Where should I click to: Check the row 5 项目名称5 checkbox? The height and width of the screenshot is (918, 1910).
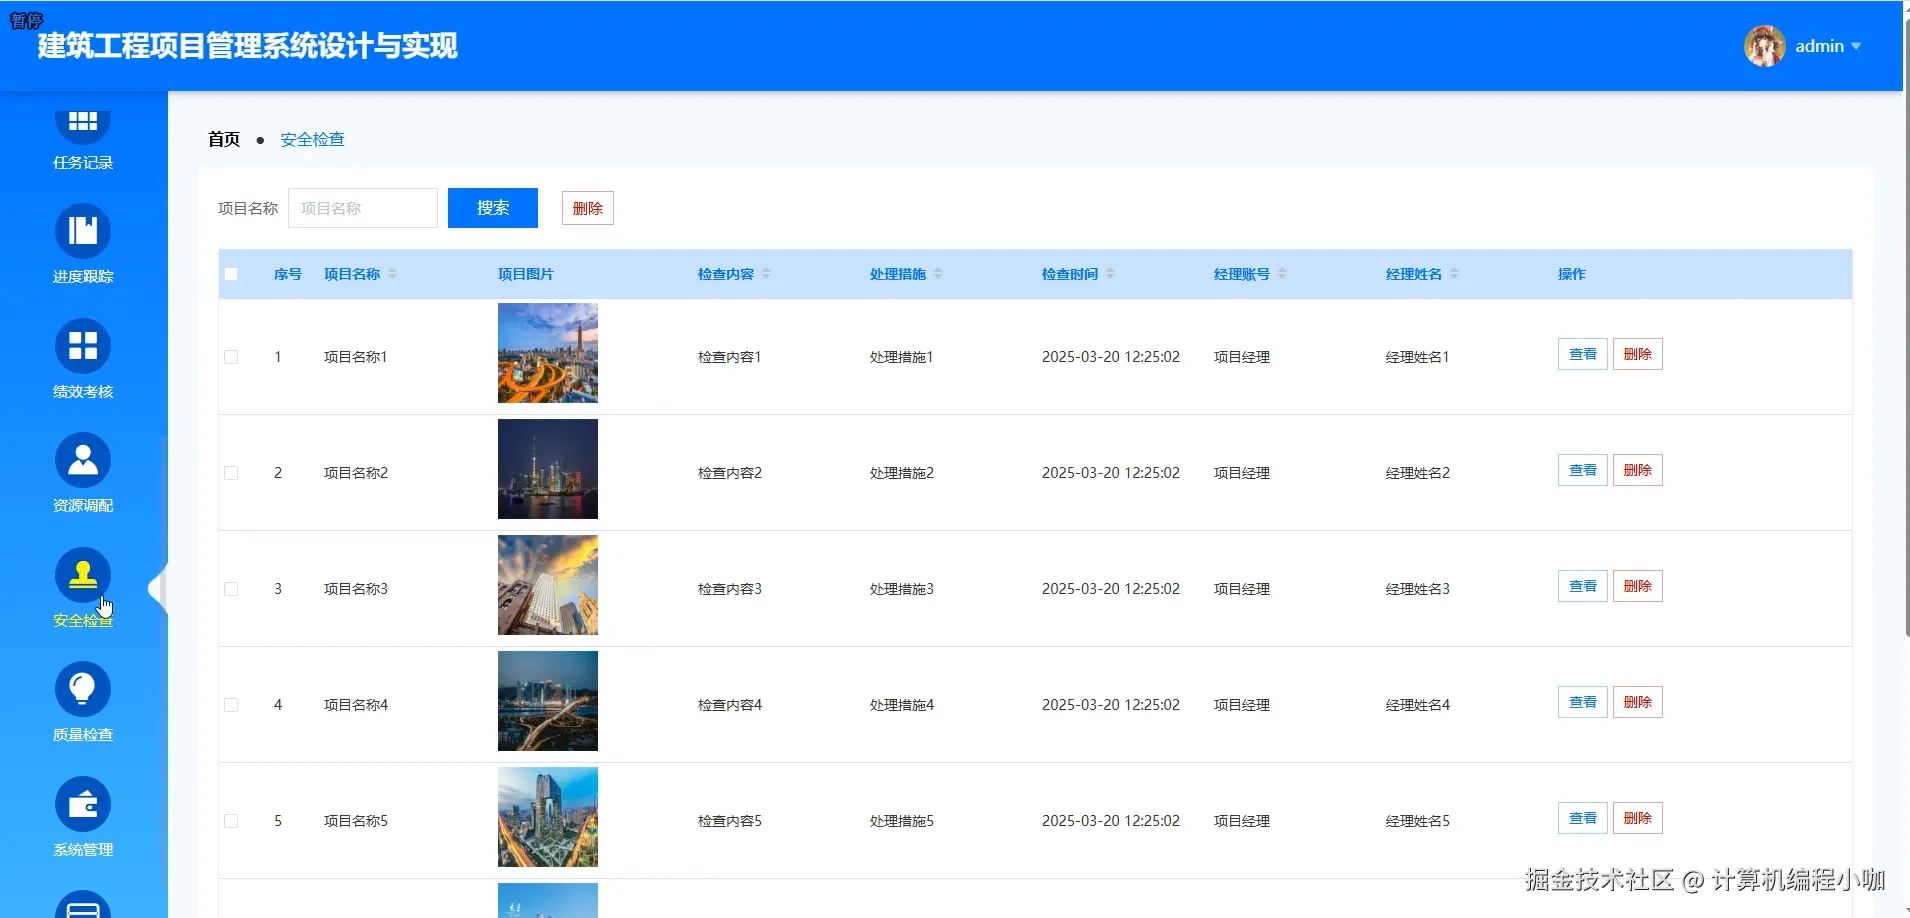coord(231,821)
